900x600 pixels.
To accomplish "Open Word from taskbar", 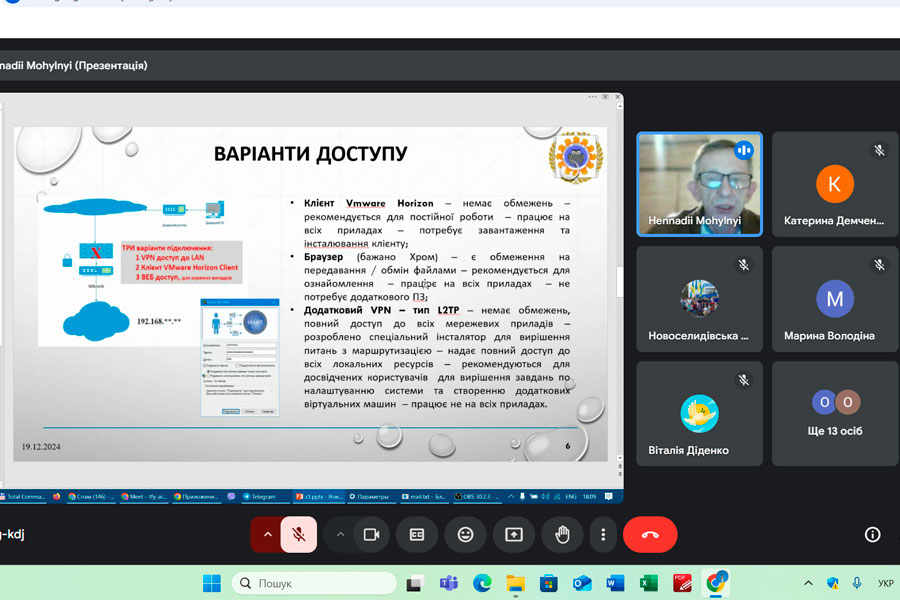I will [615, 583].
